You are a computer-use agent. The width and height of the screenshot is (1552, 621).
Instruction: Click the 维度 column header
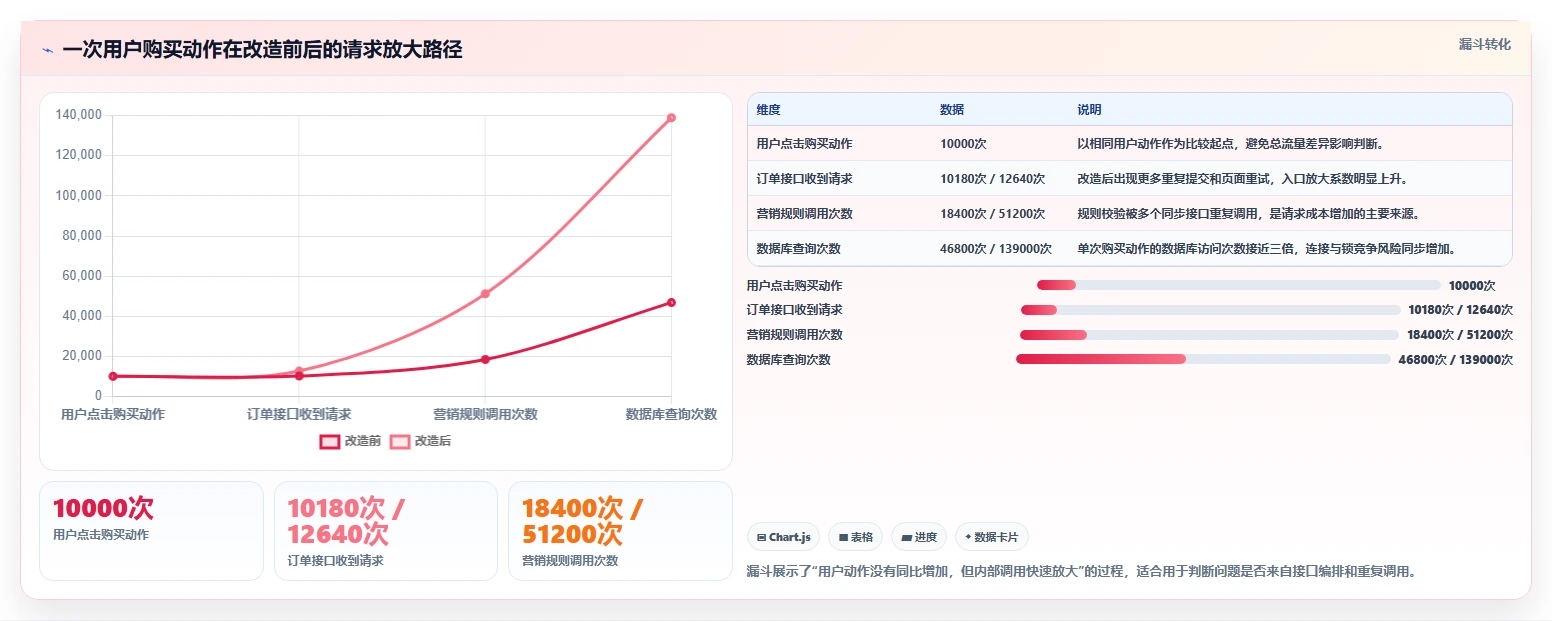[769, 110]
